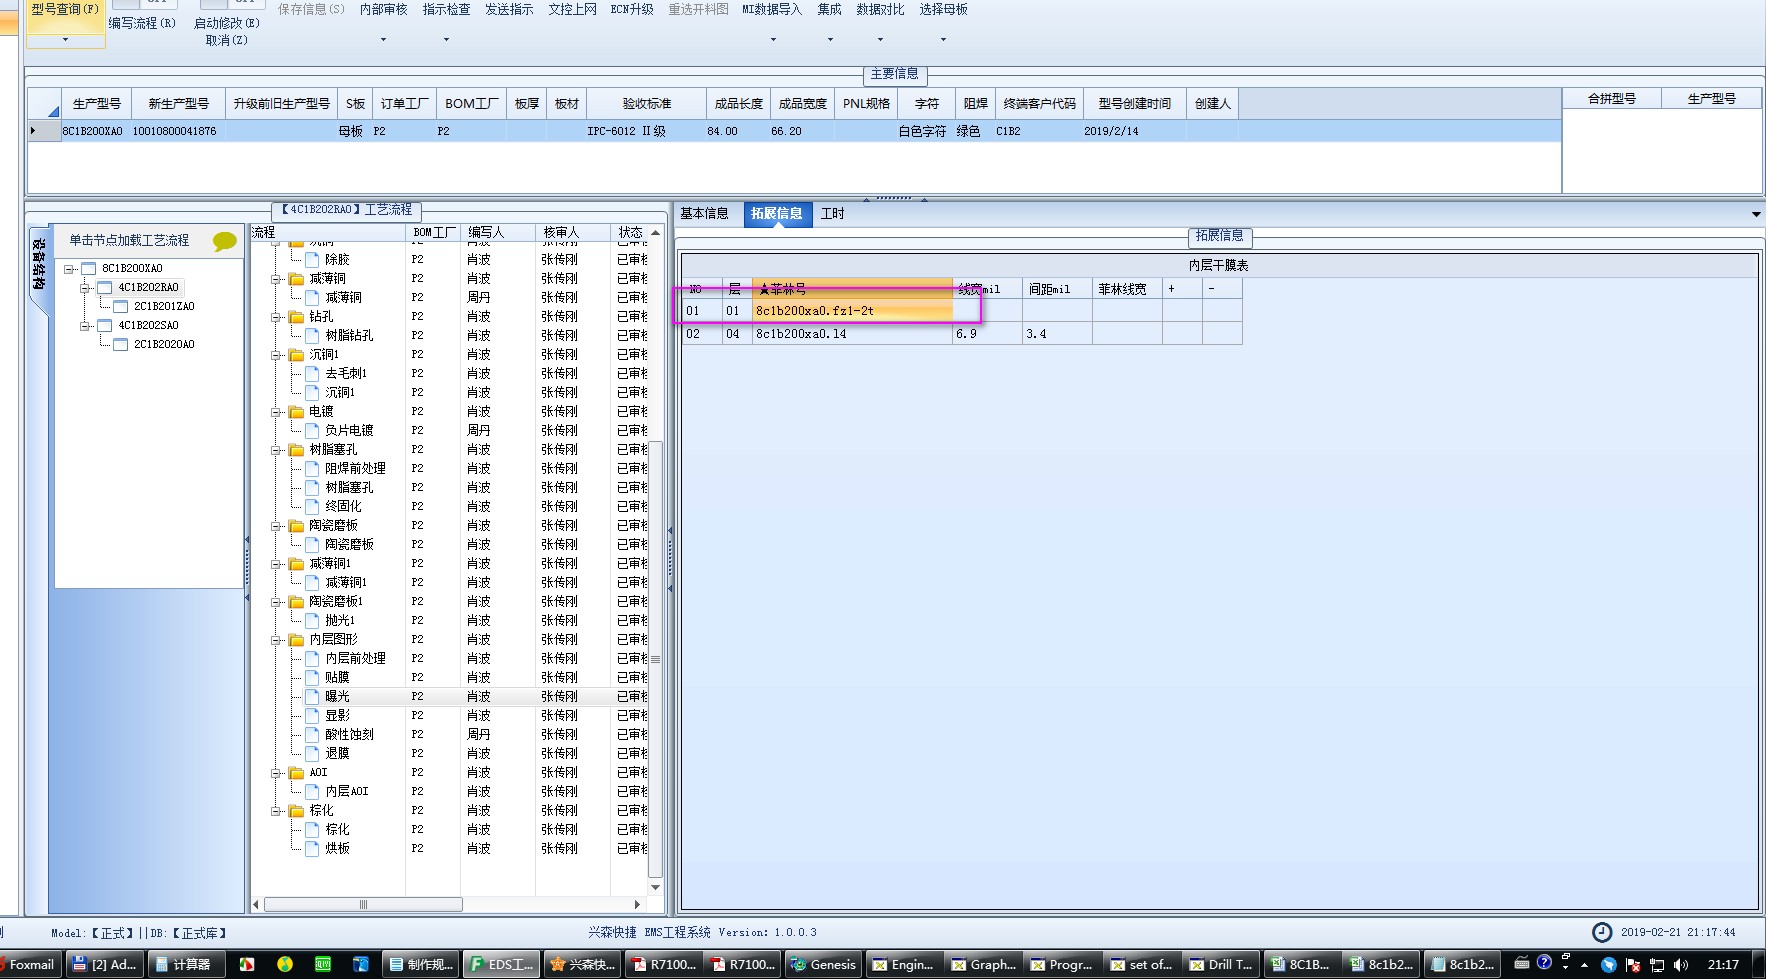Click the window icon beside 8C1B200XA0
Viewport: 1766px width, 979px height.
88,268
